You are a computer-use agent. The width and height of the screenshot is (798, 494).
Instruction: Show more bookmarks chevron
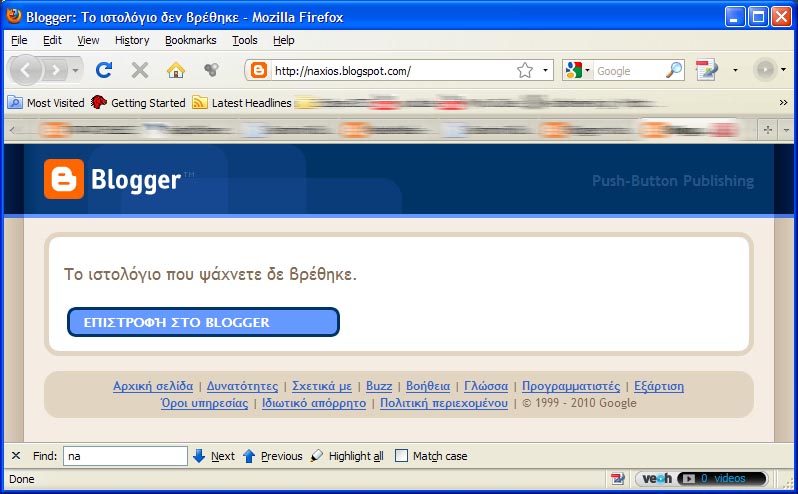[x=783, y=103]
